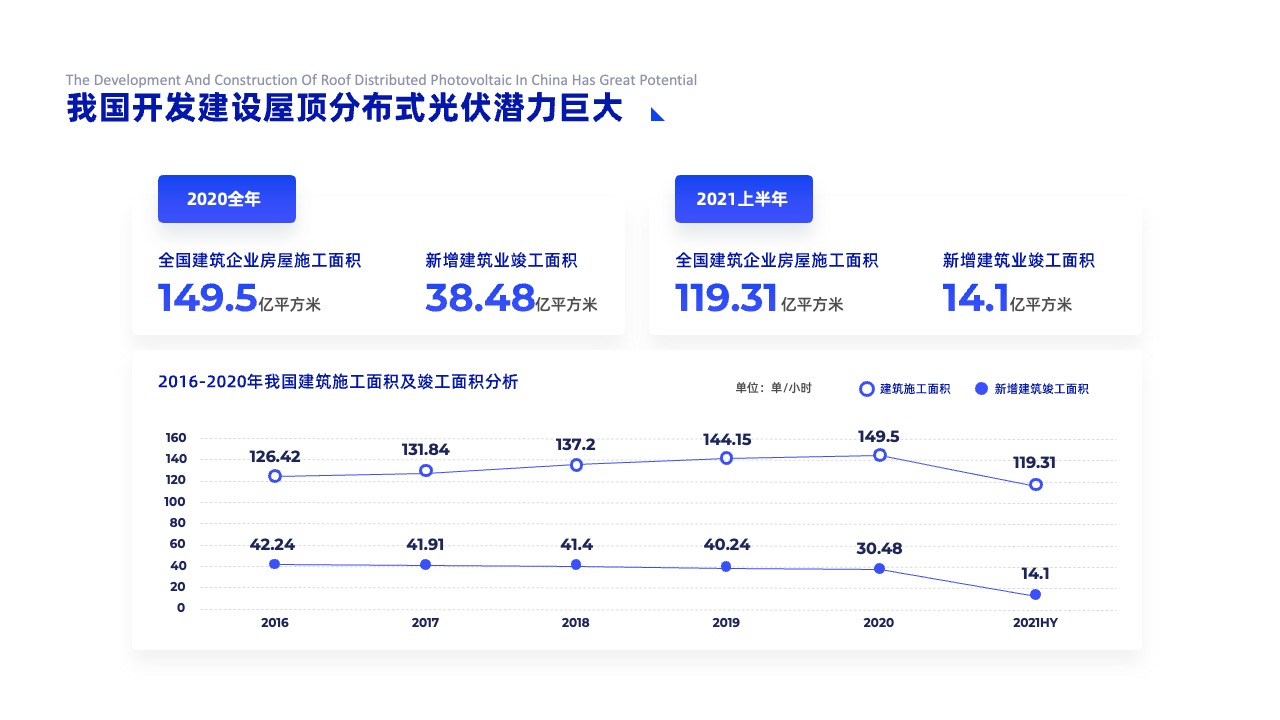Click the 160 y-axis label

[x=176, y=438]
